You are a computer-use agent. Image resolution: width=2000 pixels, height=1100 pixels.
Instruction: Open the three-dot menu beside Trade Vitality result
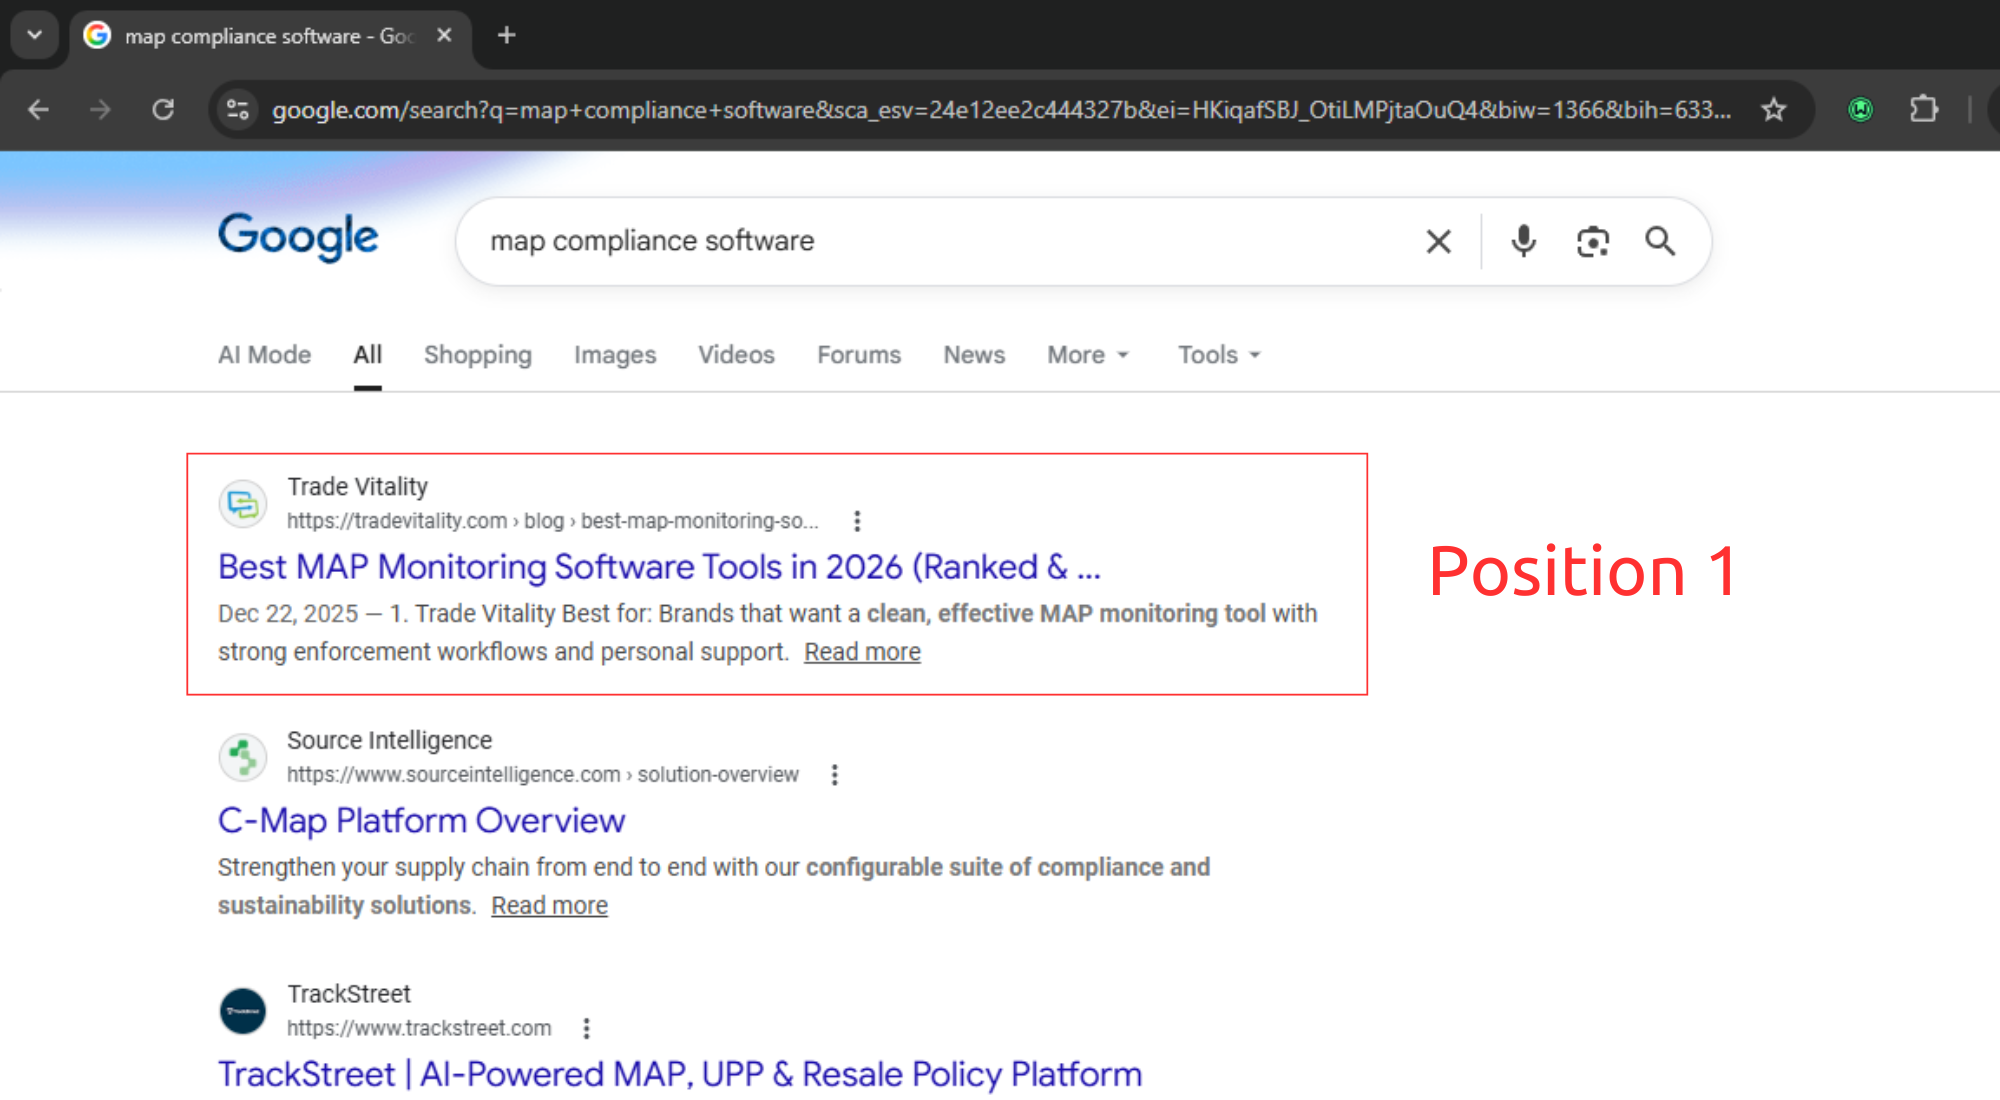tap(857, 520)
